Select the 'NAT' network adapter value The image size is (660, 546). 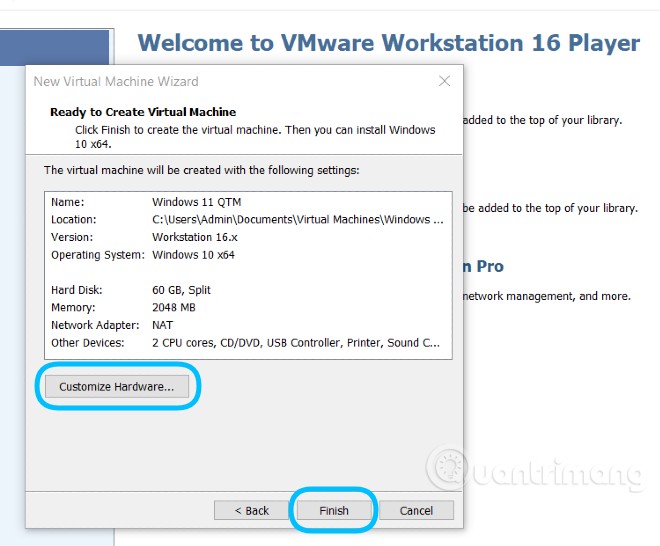[162, 325]
